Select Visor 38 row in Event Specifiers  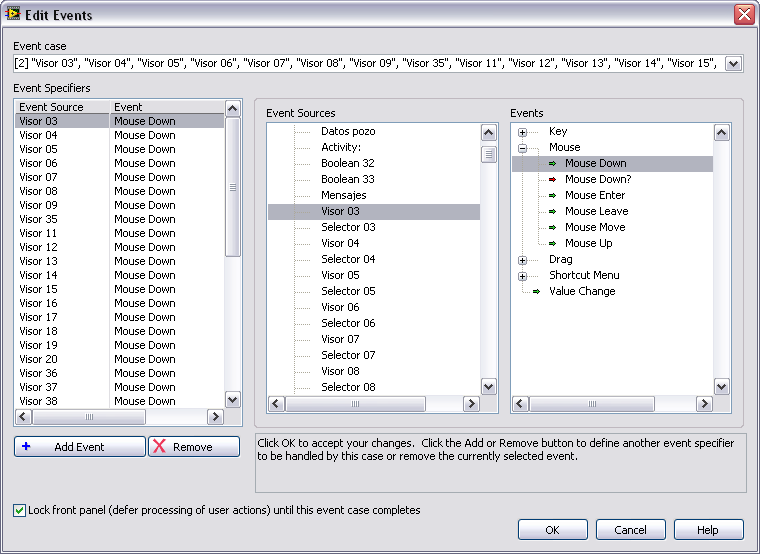pos(120,402)
